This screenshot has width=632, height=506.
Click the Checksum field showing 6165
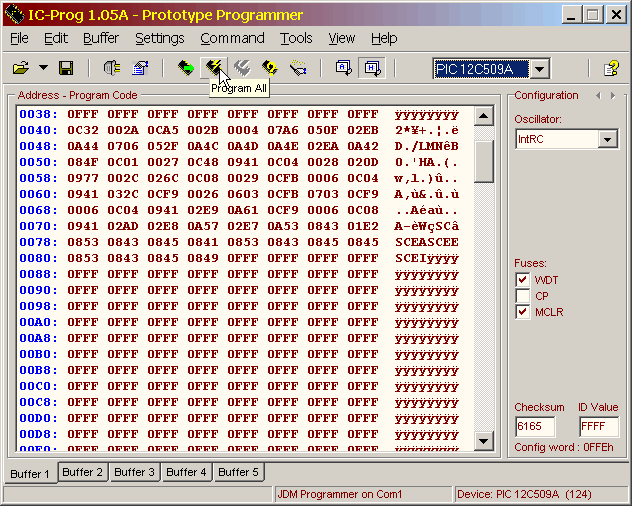tap(535, 427)
